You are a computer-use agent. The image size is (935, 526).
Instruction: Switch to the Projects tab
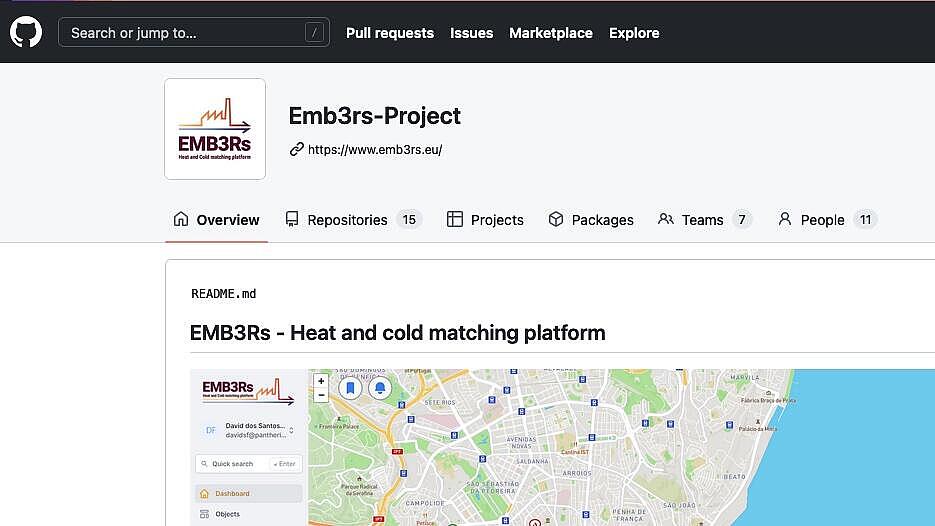click(485, 220)
